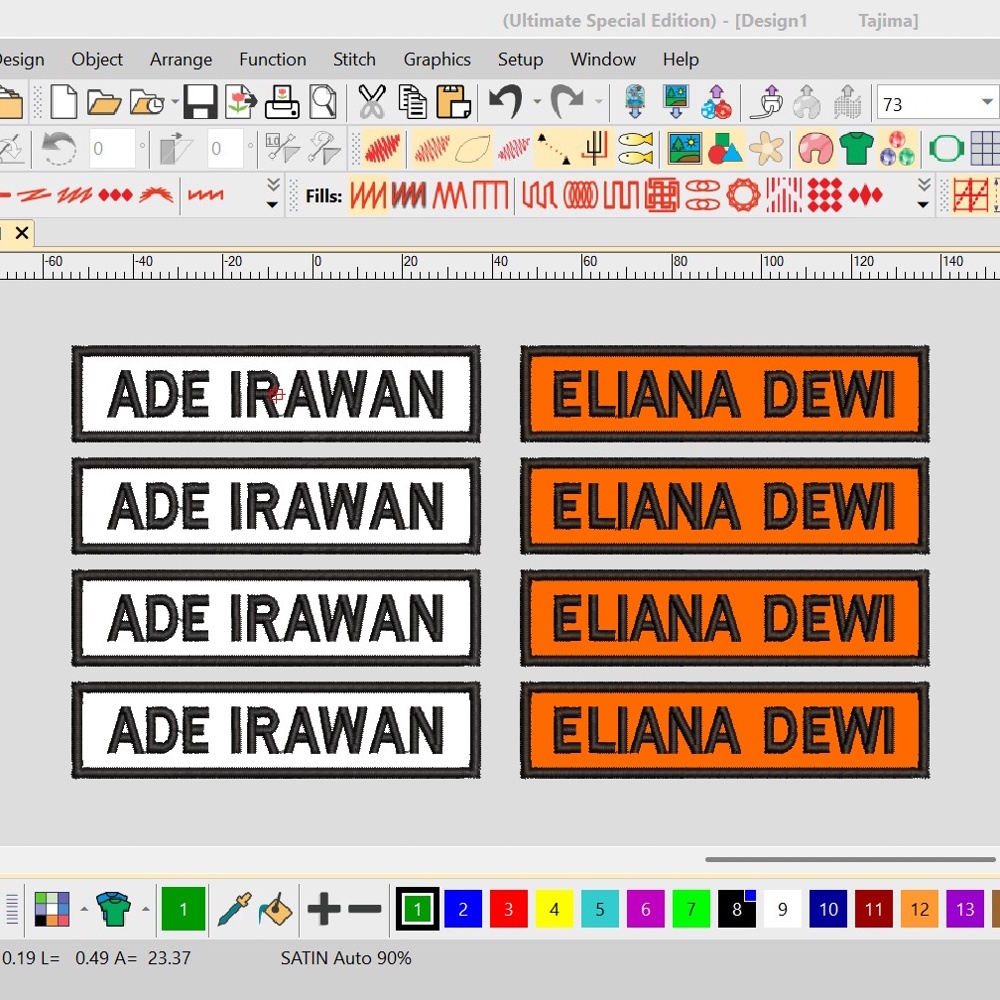Click the minus button to remove a thread color
Image resolution: width=1000 pixels, height=1000 pixels.
click(364, 909)
